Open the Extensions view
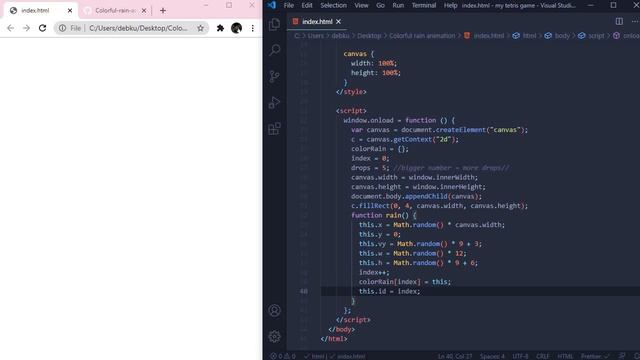This screenshot has height=360, width=640. (x=275, y=129)
